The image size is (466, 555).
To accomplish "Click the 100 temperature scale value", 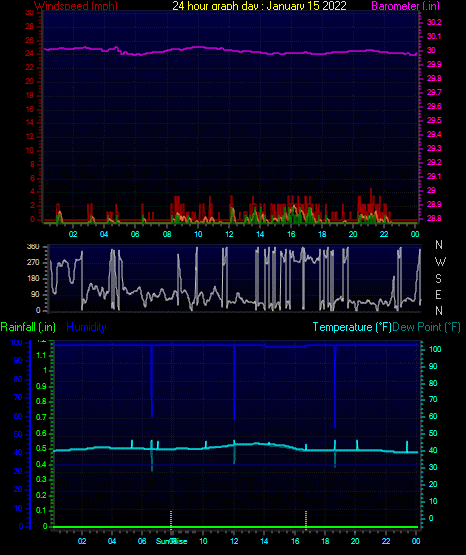I will point(435,349).
